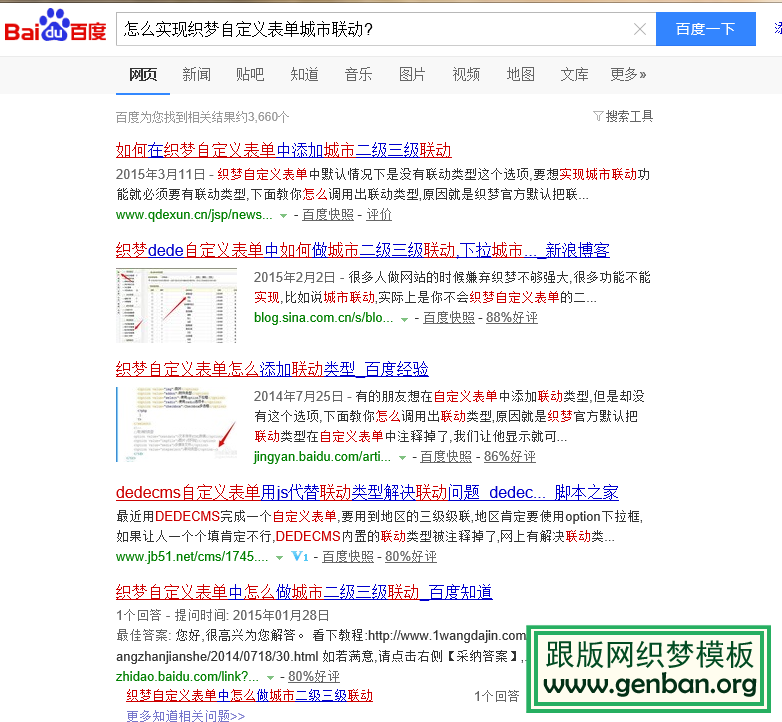This screenshot has height=722, width=782.
Task: Expand dropdown arrow next to zhidao.baidu.com URL
Action: tap(270, 678)
